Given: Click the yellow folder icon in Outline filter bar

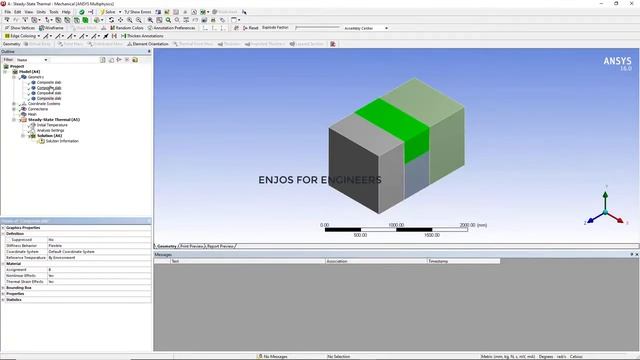Looking at the screenshot, I should (135, 60).
